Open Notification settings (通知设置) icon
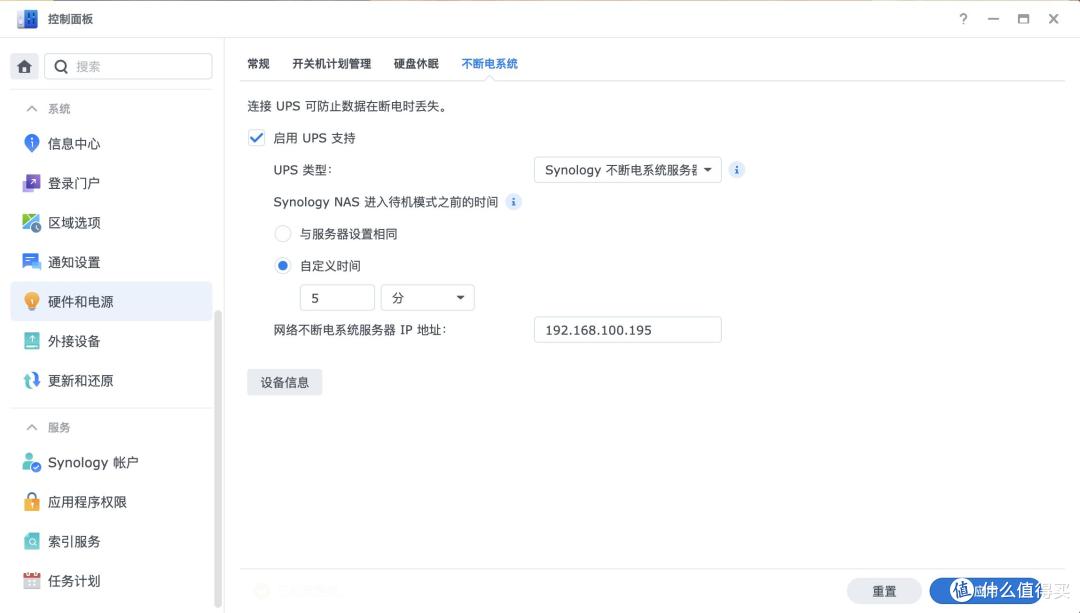 [x=32, y=262]
